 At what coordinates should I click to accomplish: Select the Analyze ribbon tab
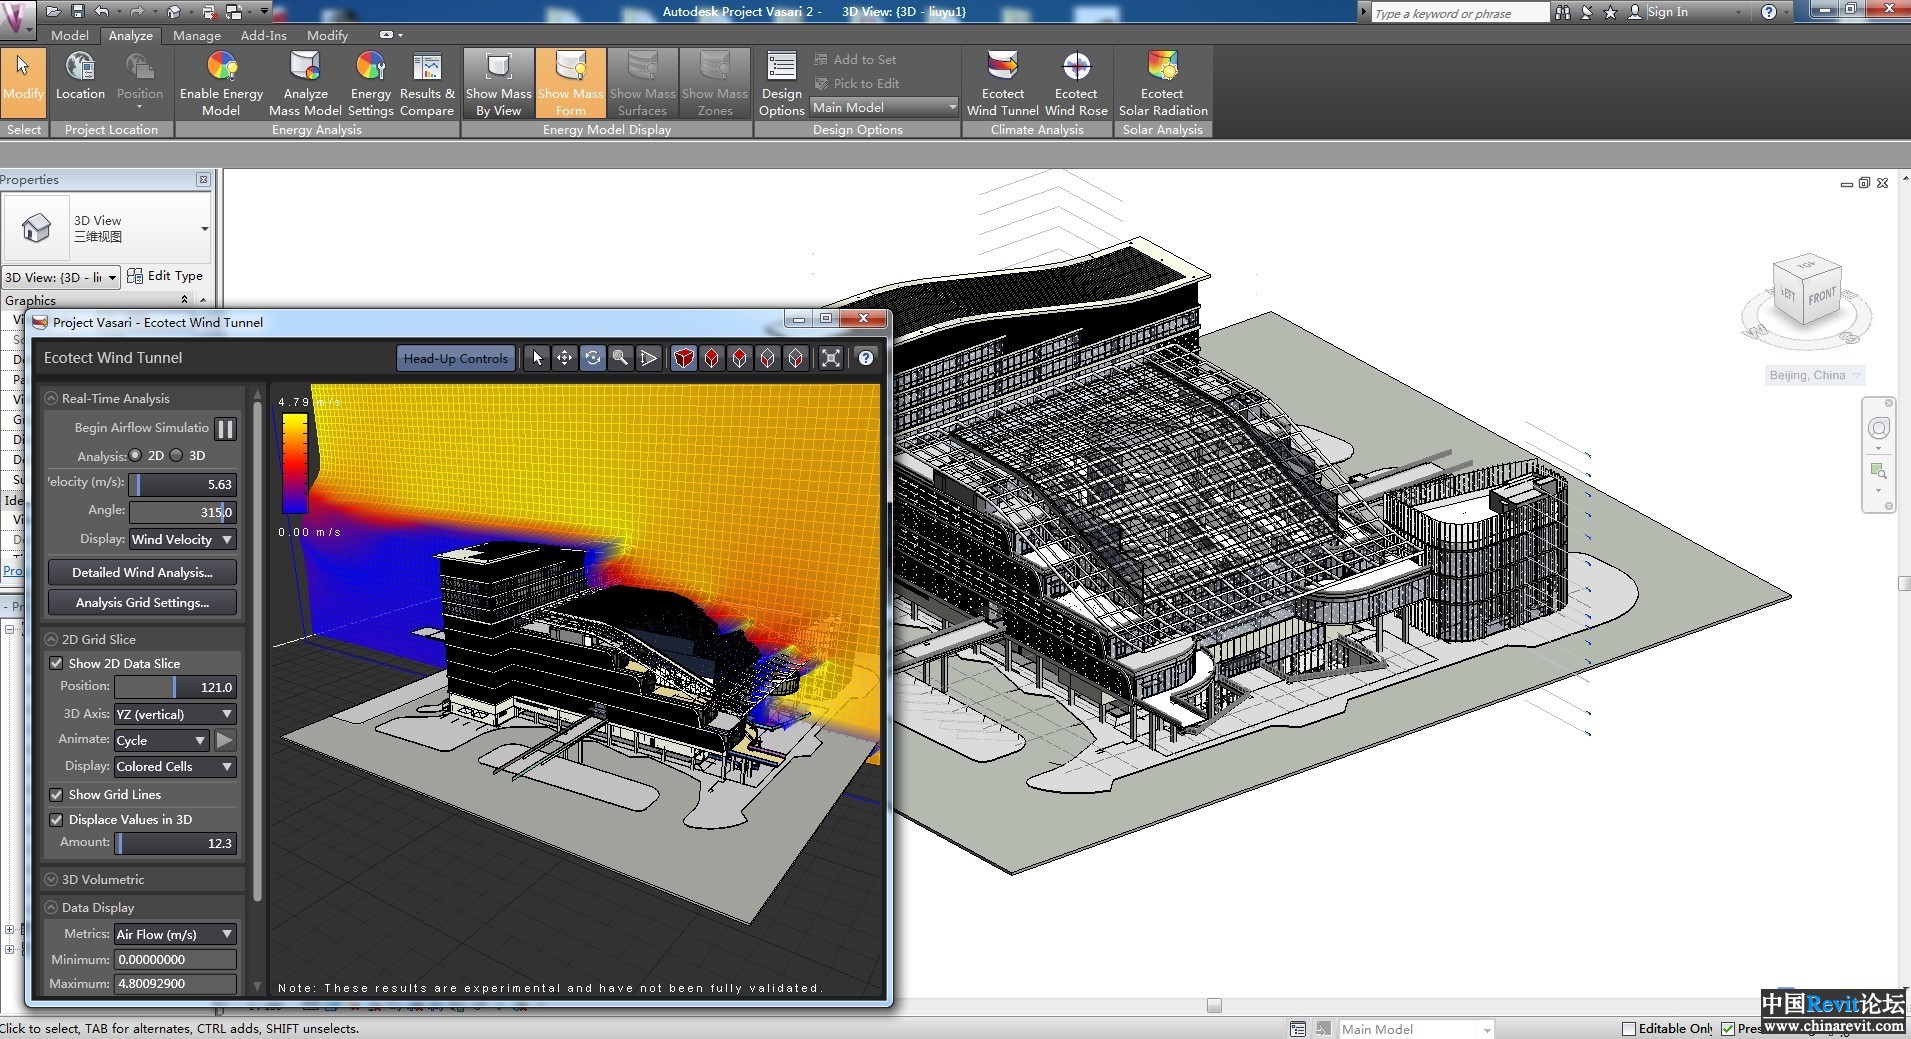pos(131,35)
